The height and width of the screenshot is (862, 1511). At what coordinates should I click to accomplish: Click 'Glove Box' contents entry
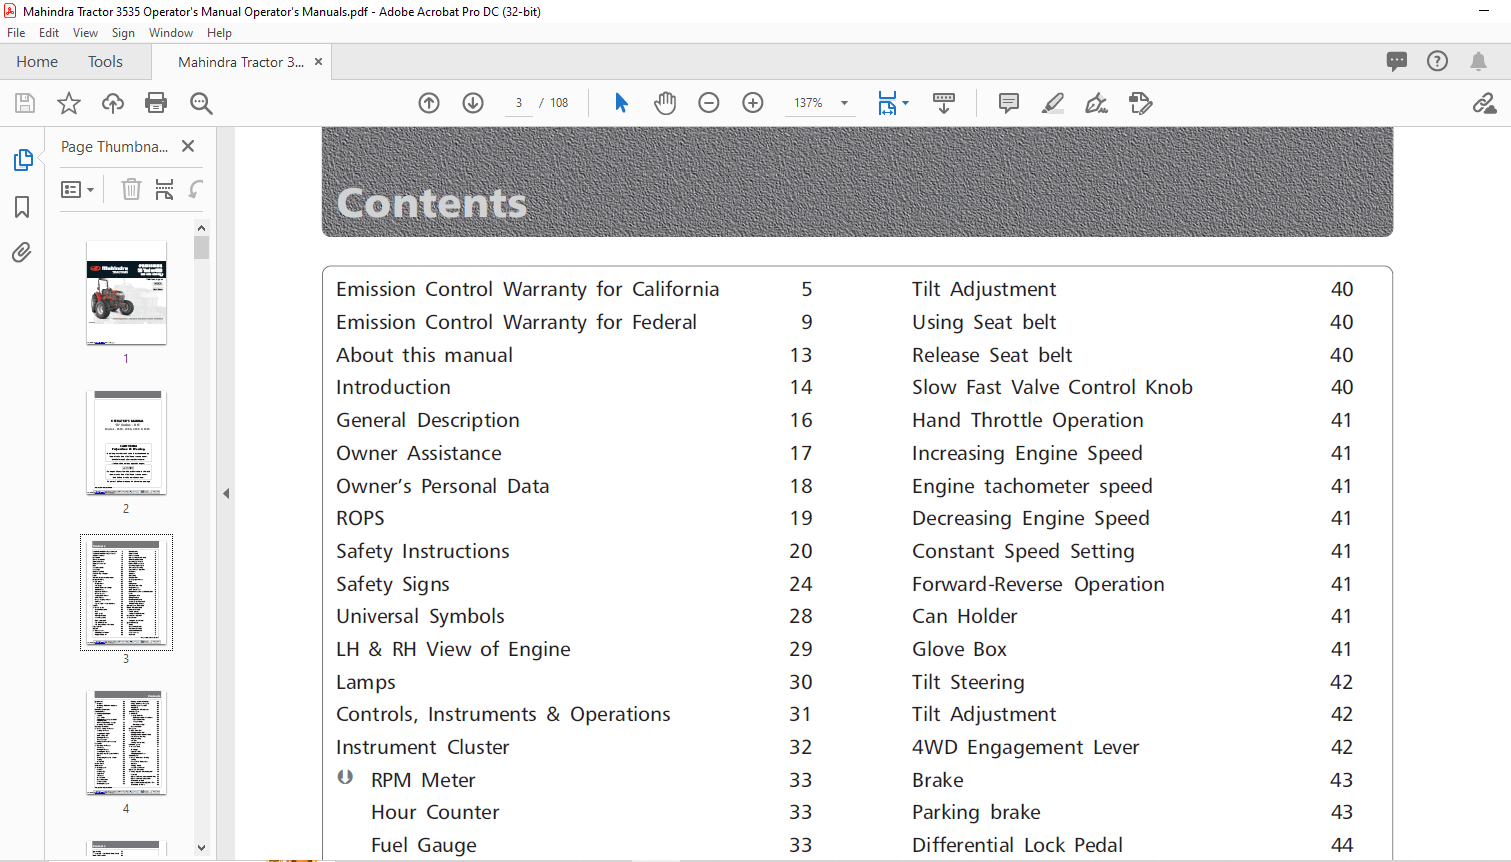(x=959, y=649)
